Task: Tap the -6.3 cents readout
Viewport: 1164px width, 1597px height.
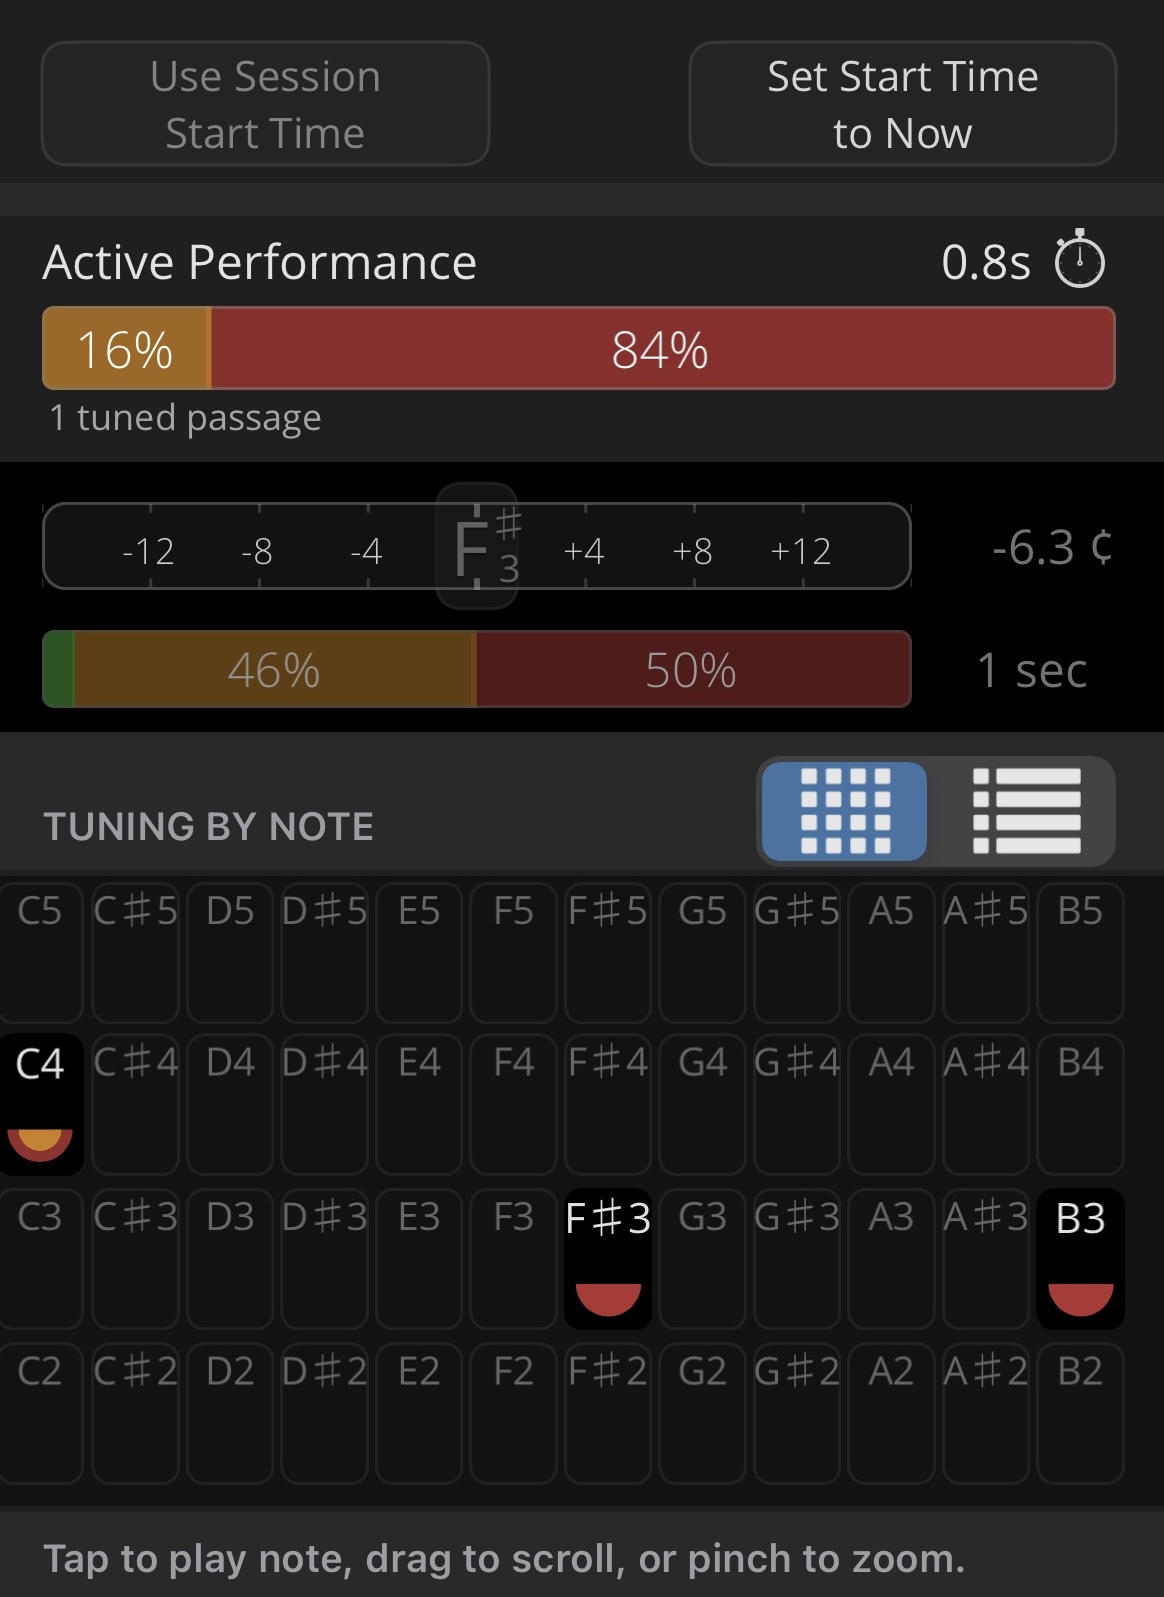Action: pos(1052,548)
